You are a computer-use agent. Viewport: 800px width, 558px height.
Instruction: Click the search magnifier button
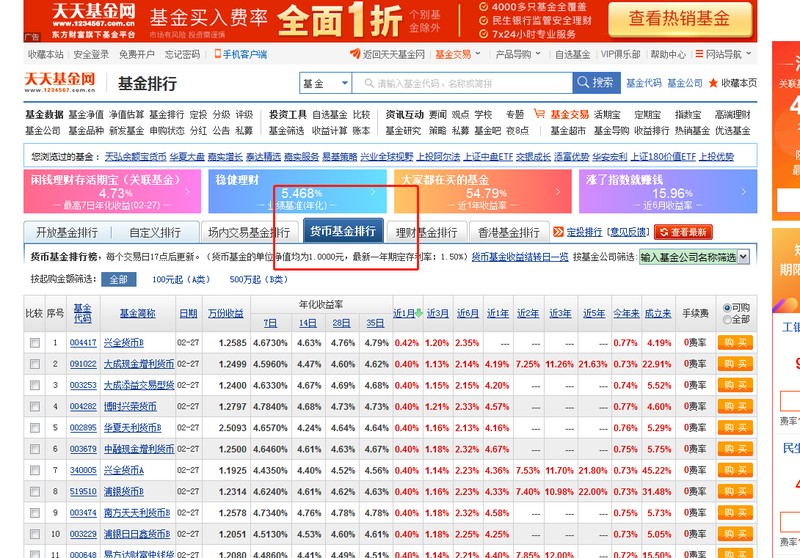pyautogui.click(x=596, y=83)
